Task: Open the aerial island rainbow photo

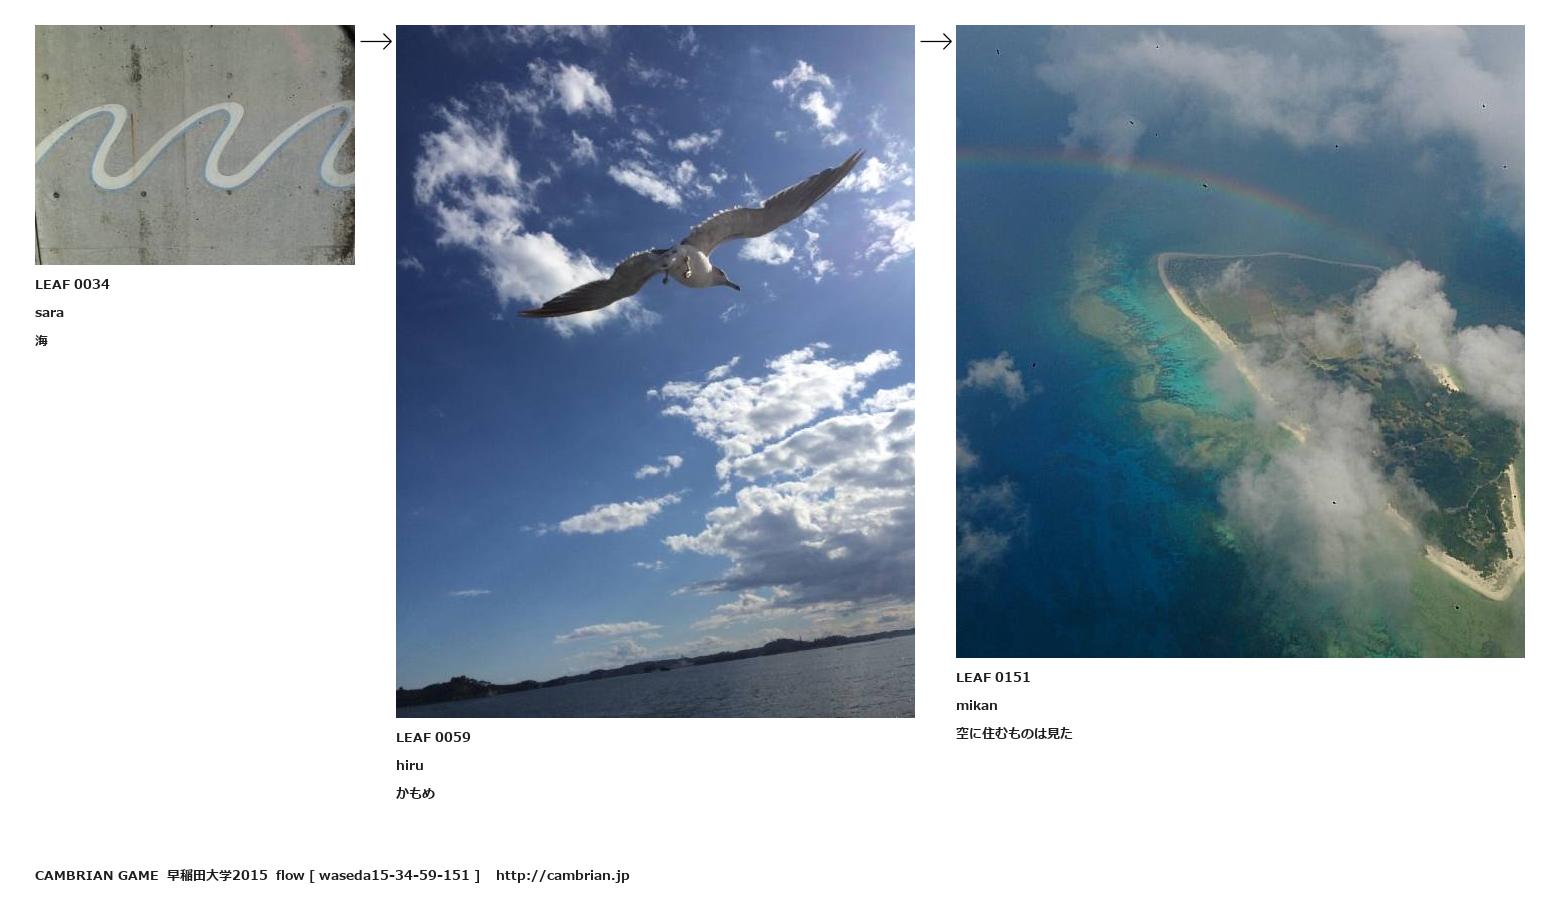Action: [x=1240, y=341]
